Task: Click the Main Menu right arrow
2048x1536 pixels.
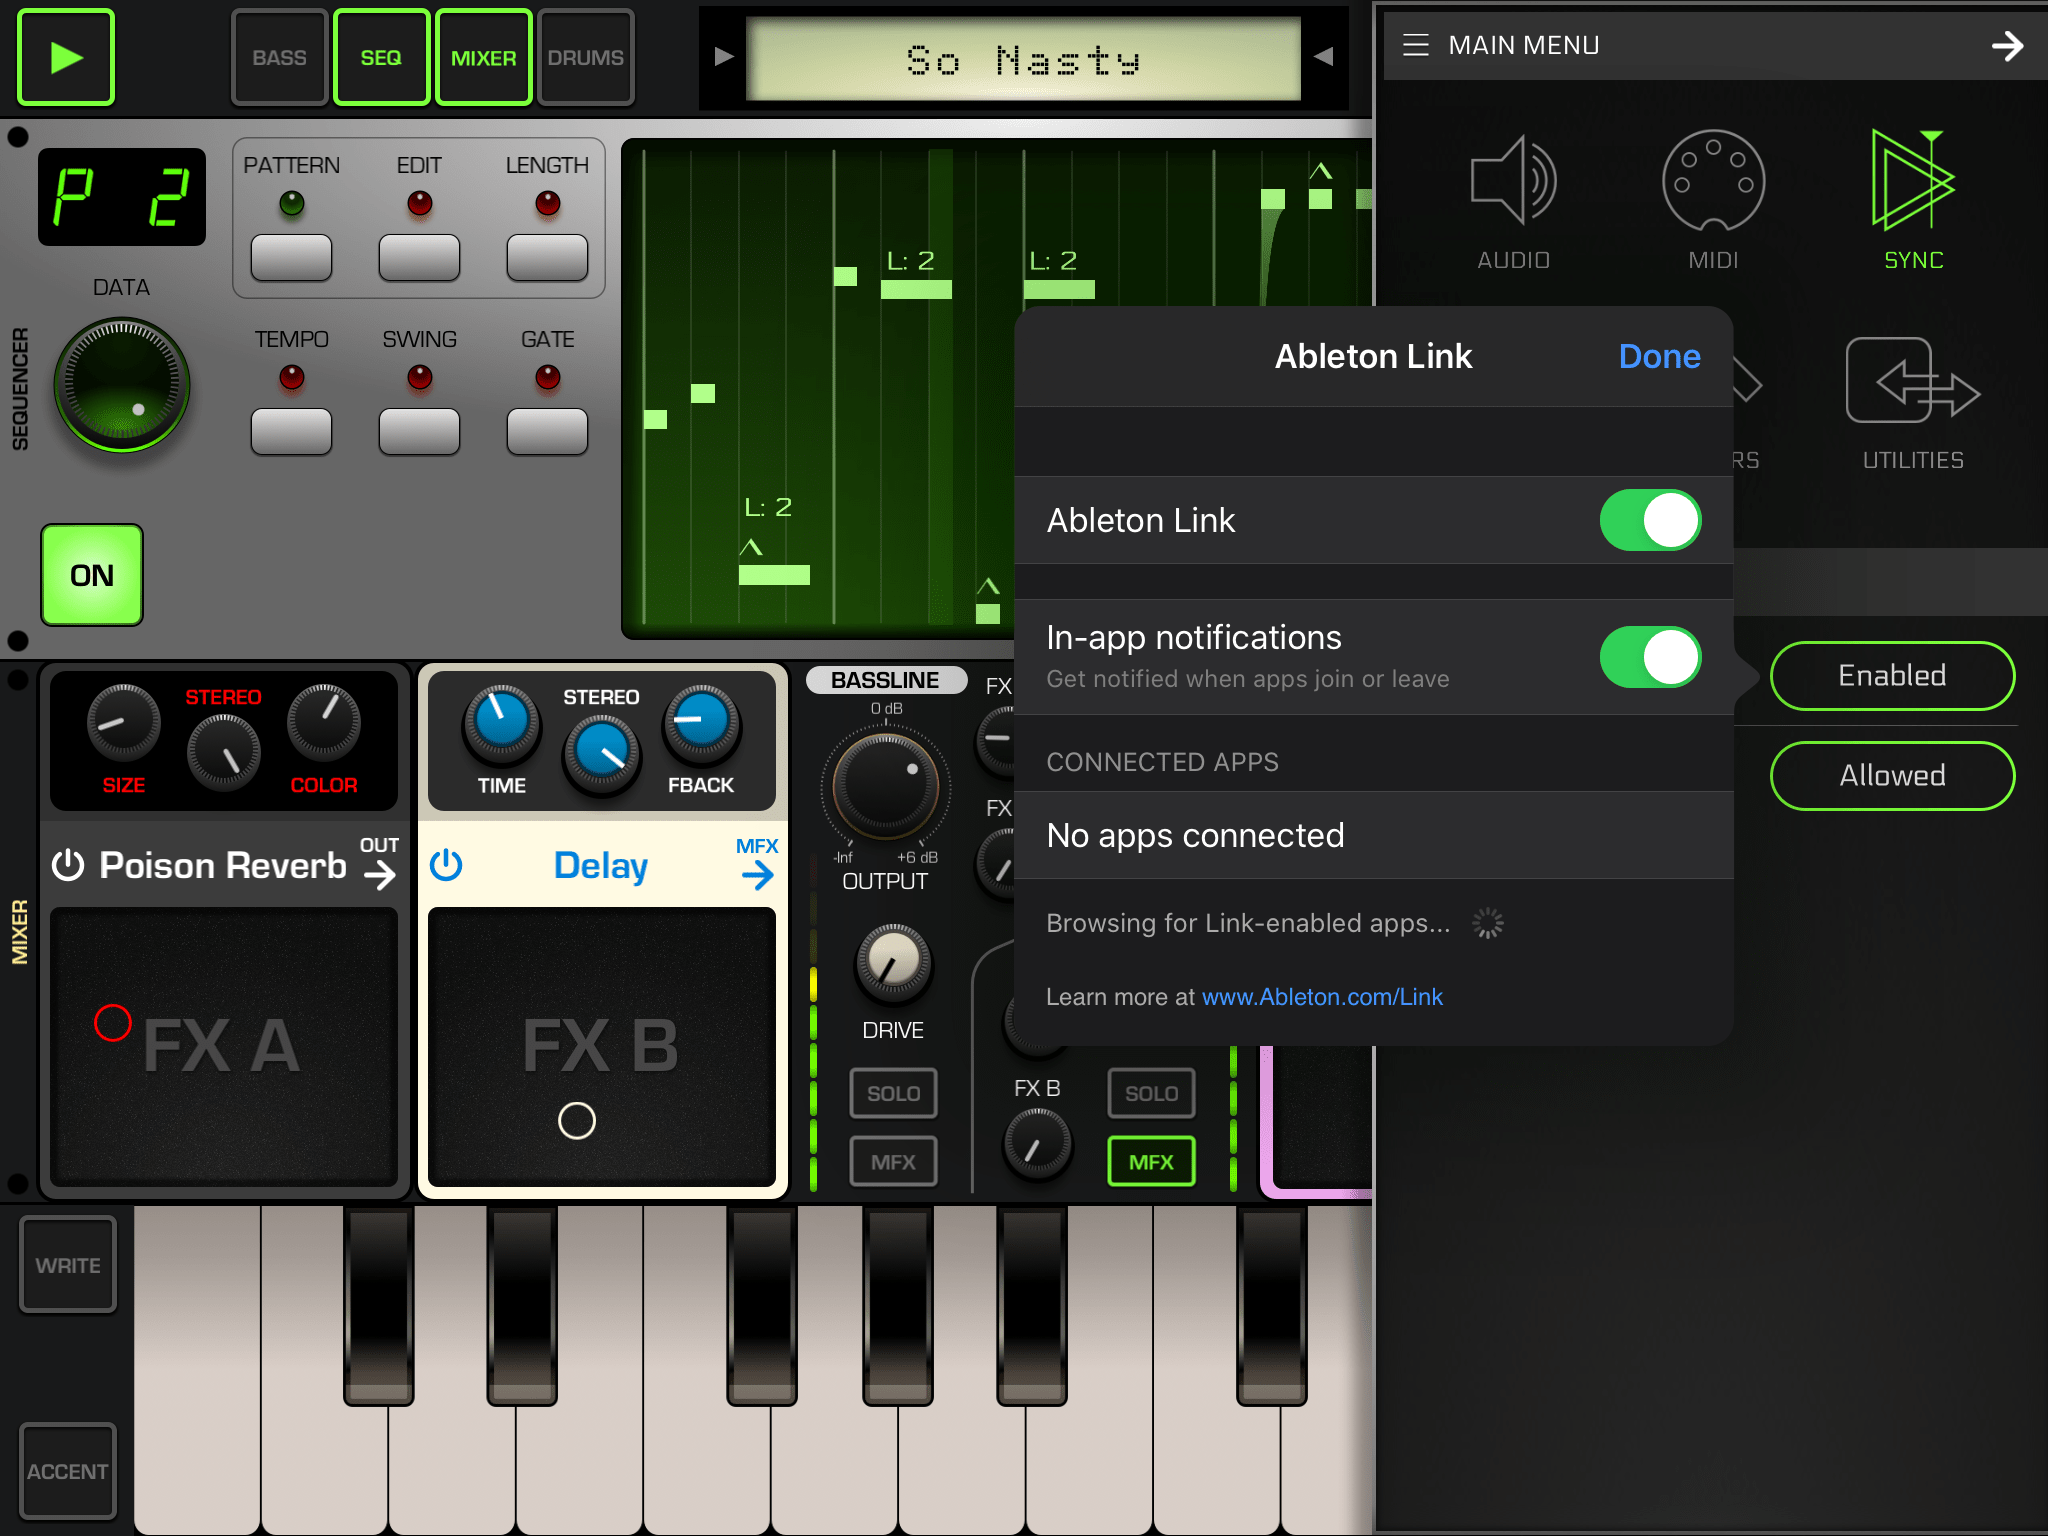Action: coord(2006,45)
